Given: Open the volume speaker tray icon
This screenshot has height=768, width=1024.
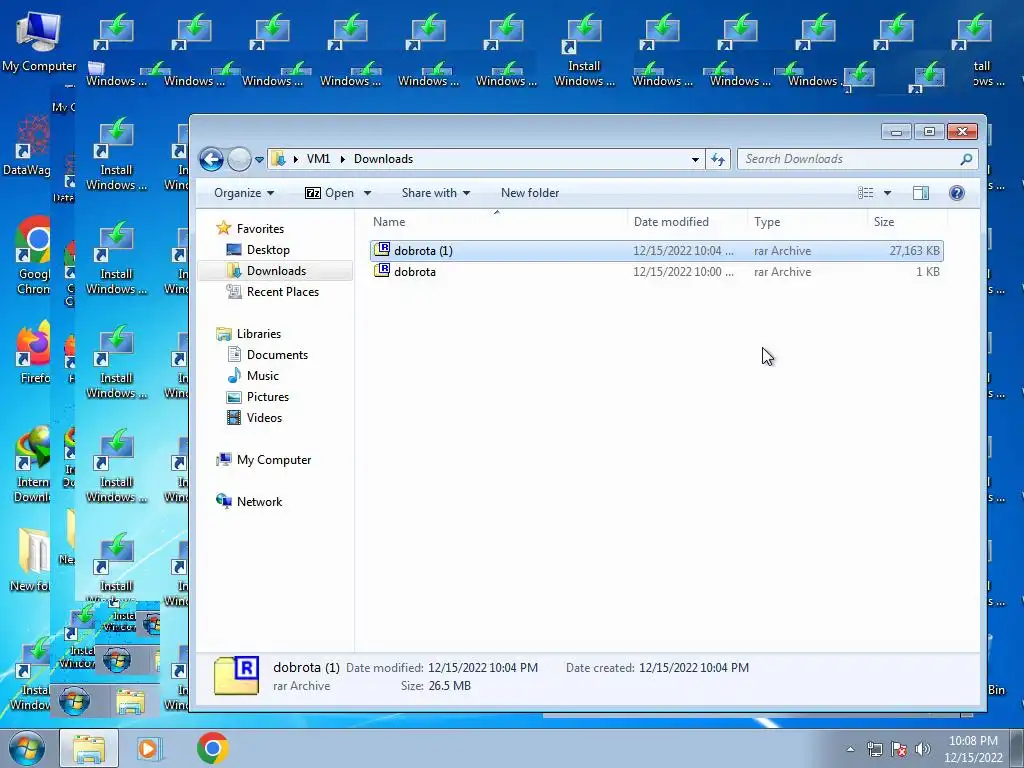Looking at the screenshot, I should tap(923, 749).
